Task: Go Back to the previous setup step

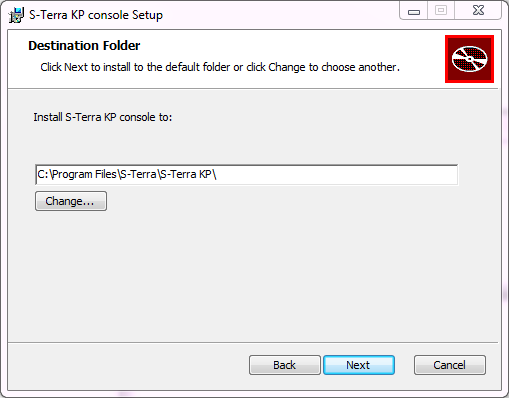Action: click(x=285, y=365)
